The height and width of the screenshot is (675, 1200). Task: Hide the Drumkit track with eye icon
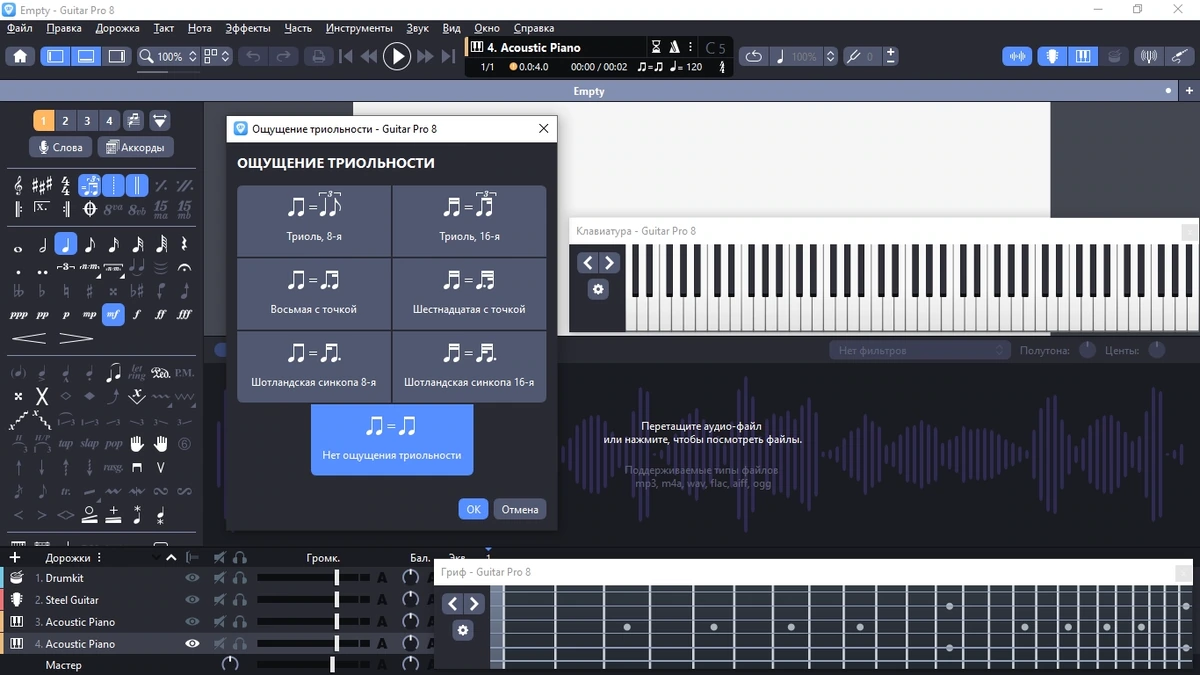(192, 578)
